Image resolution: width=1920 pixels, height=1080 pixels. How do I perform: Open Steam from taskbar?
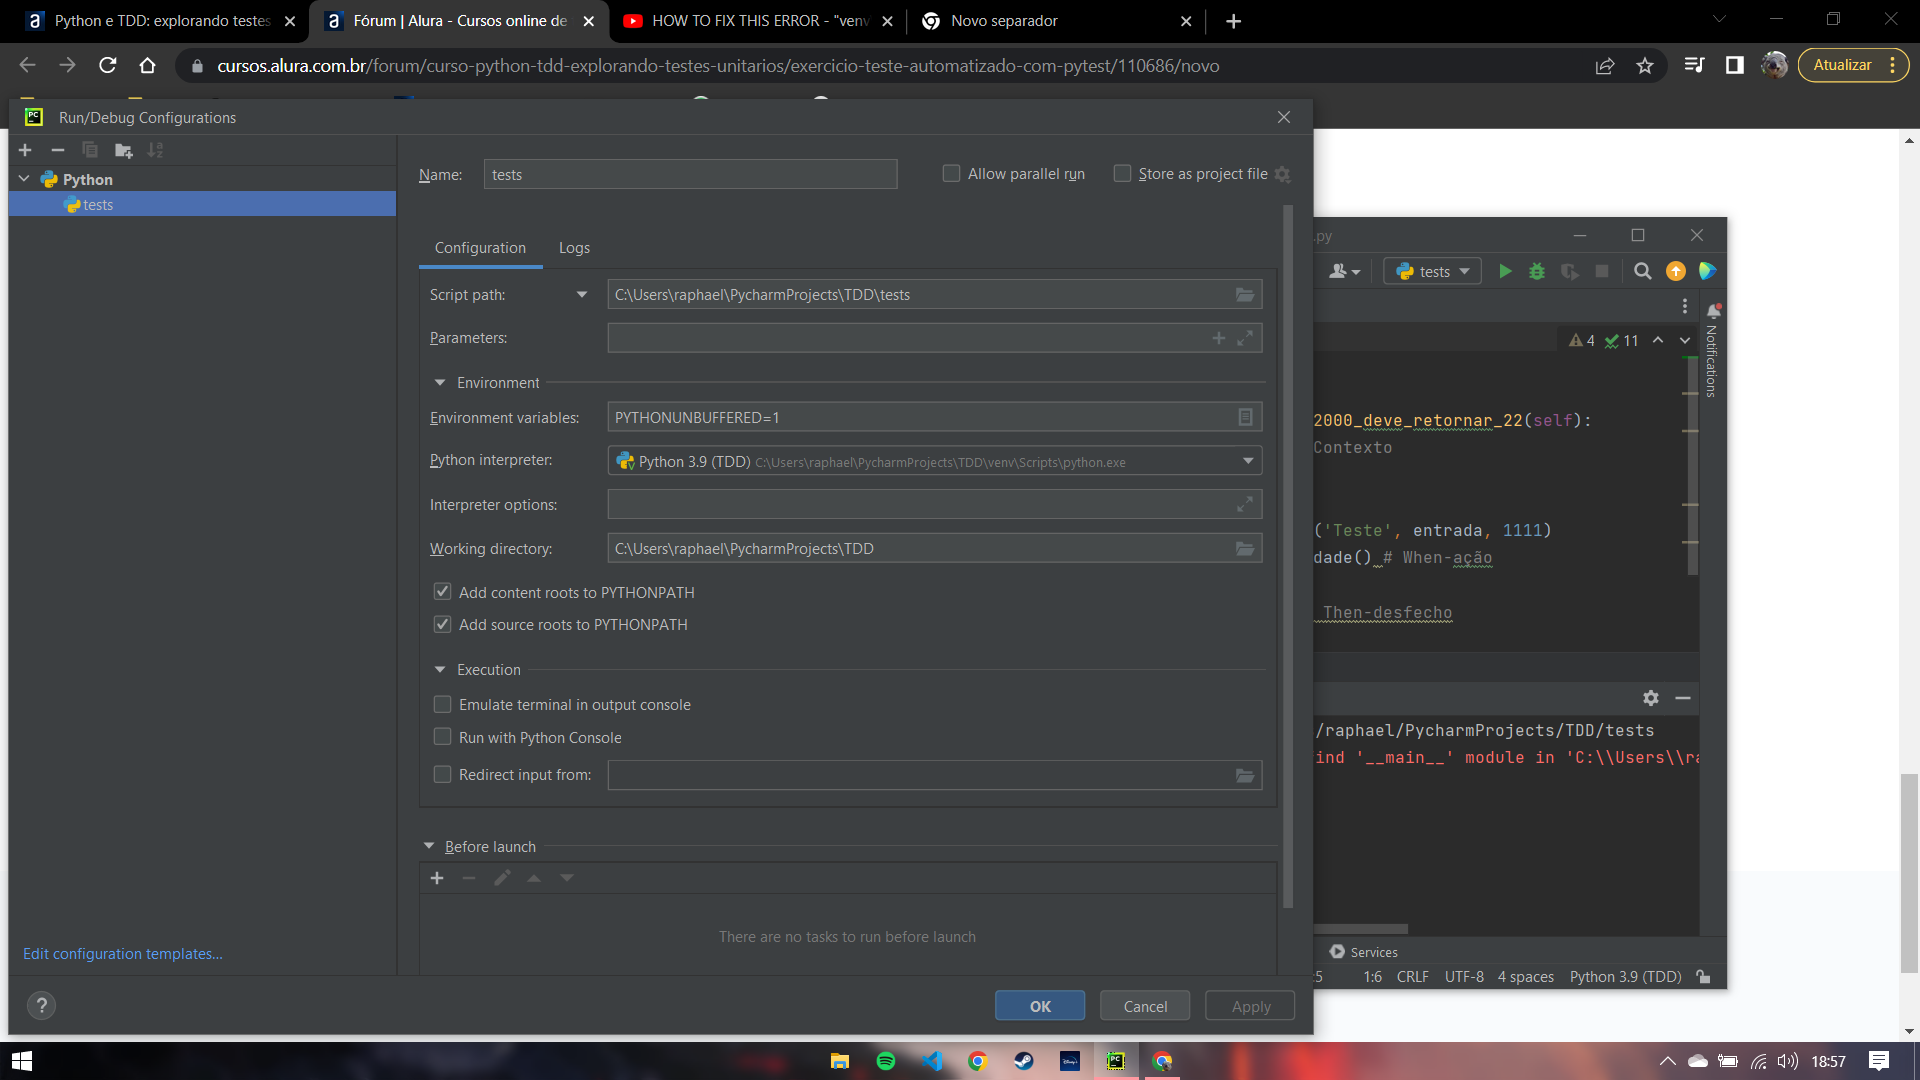point(1024,1061)
